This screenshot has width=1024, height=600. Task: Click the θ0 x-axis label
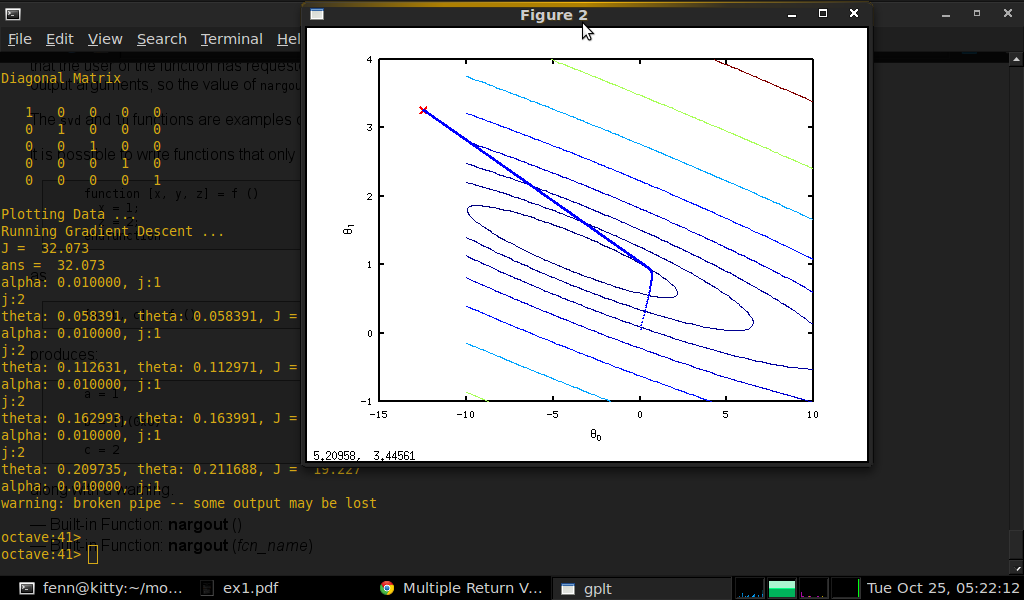(596, 435)
